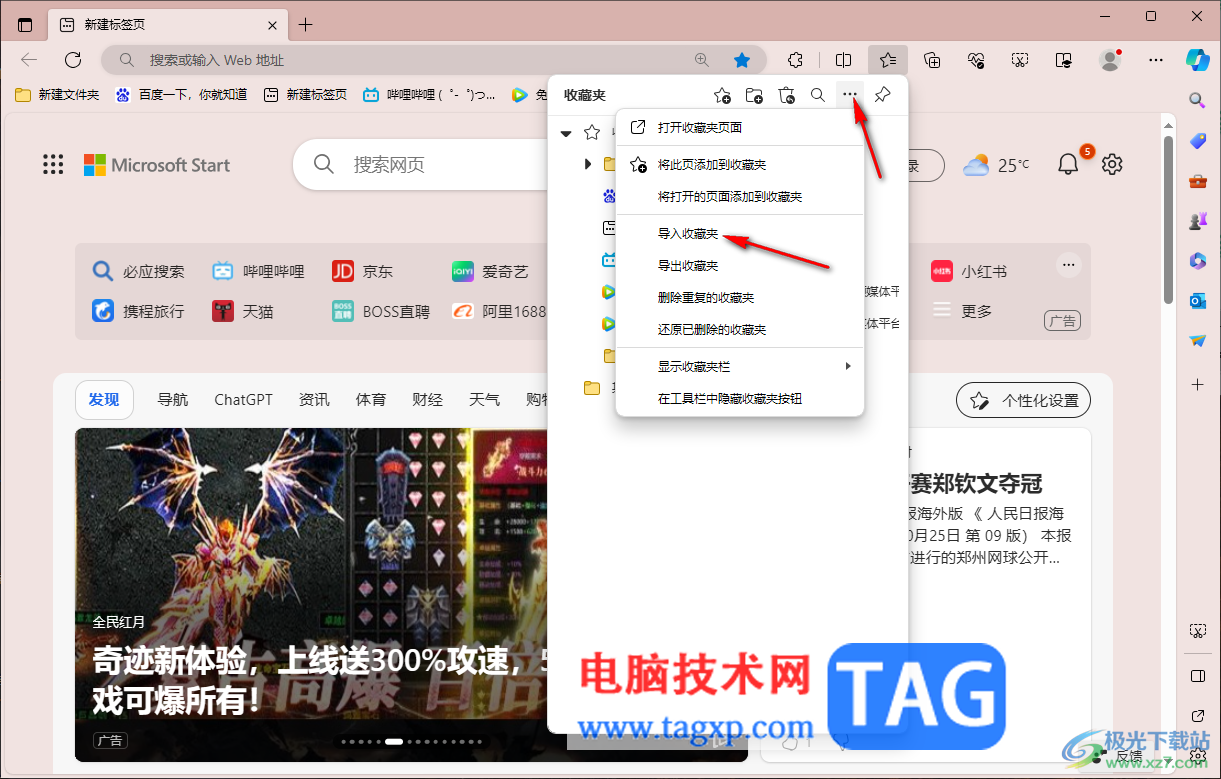The width and height of the screenshot is (1221, 779).
Task: Click the profile avatar icon
Action: coord(1110,60)
